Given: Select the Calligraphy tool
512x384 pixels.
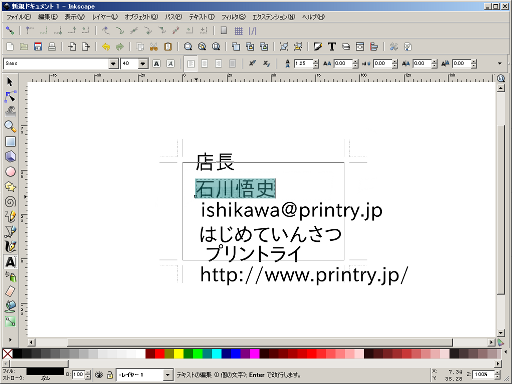Looking at the screenshot, I should click(10, 246).
